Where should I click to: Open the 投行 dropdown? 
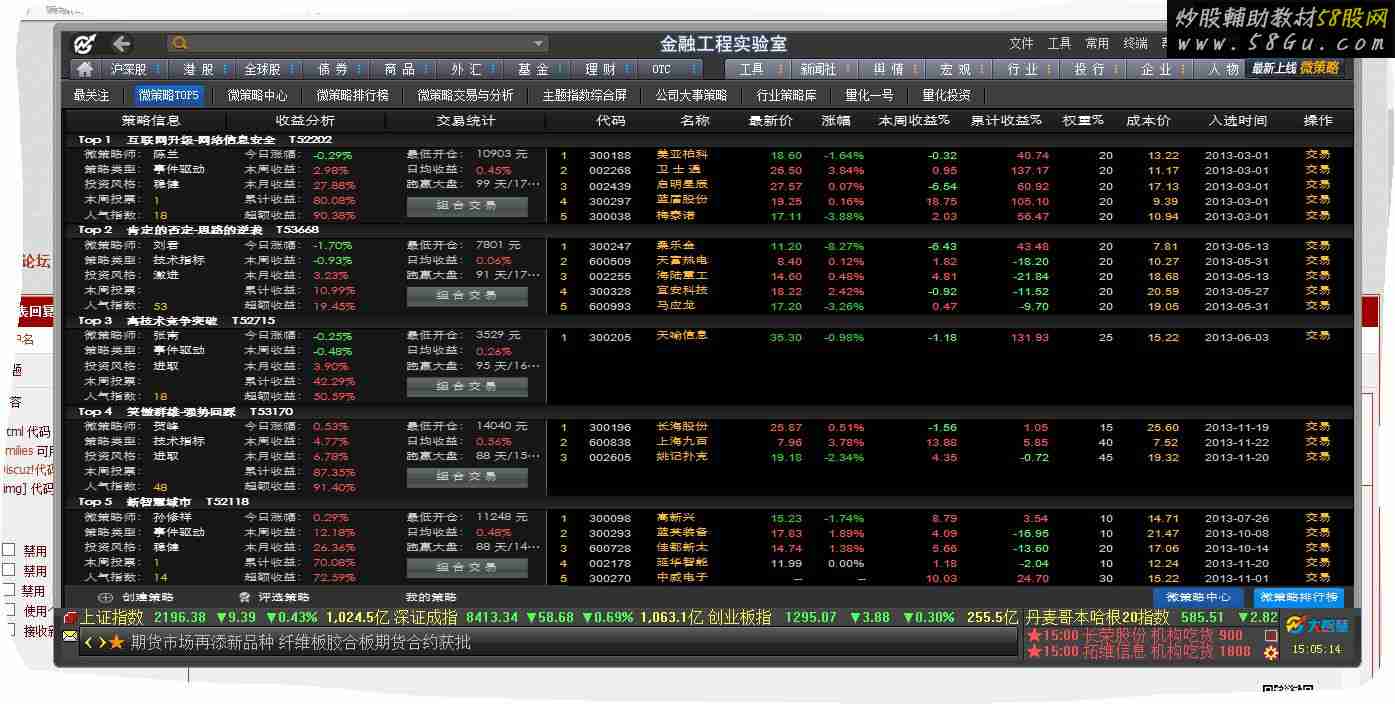(x=1115, y=69)
